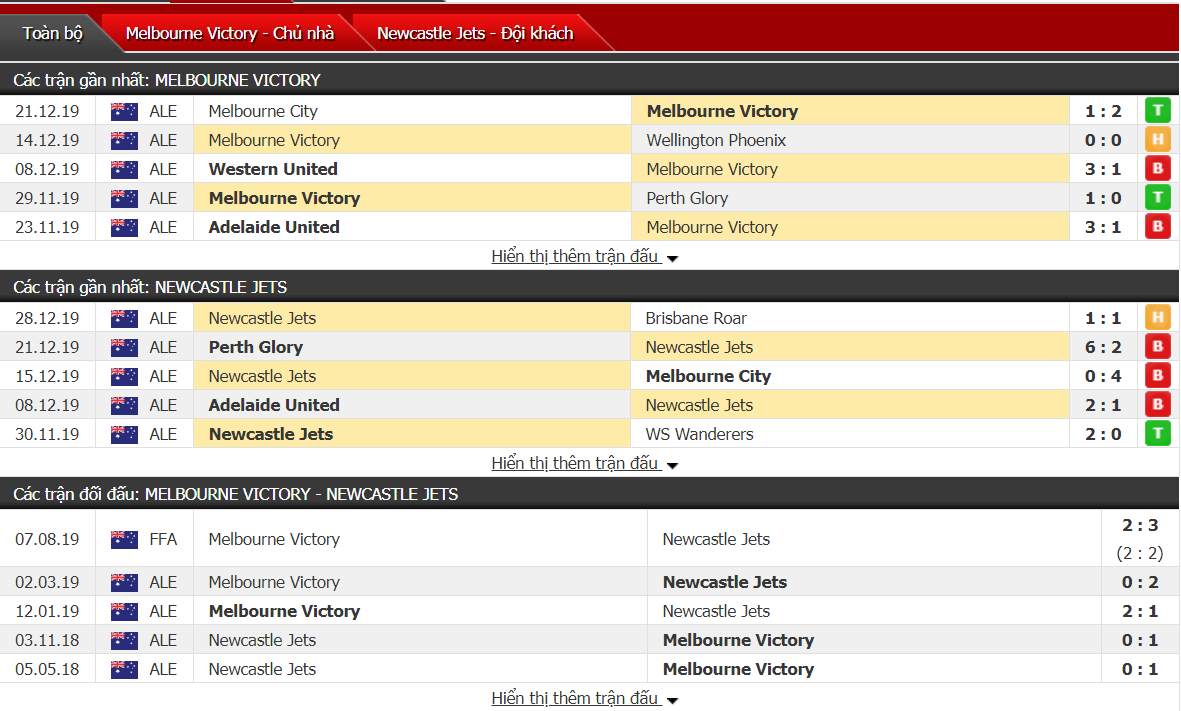Screen dimensions: 1181x711
Task: Click red B badge for Adelaide United 3:1 on 23.11.19
Action: click(1158, 227)
